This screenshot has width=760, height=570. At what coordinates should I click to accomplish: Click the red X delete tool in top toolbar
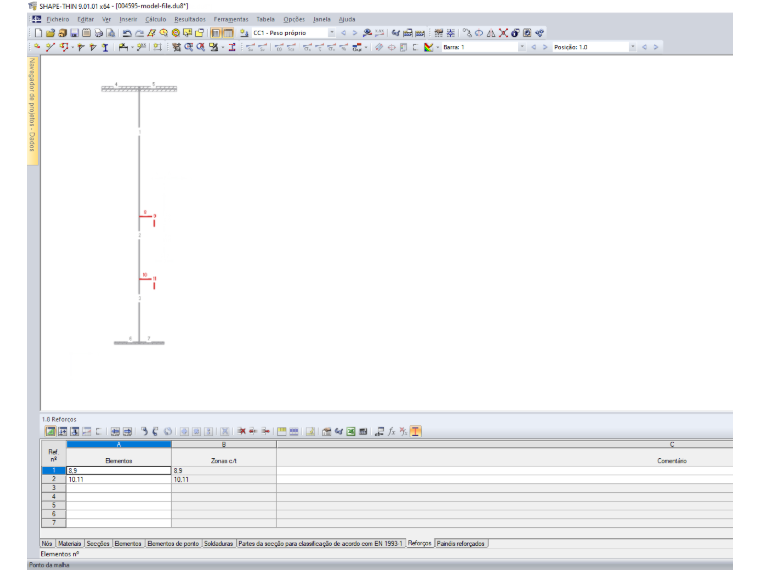click(x=503, y=33)
